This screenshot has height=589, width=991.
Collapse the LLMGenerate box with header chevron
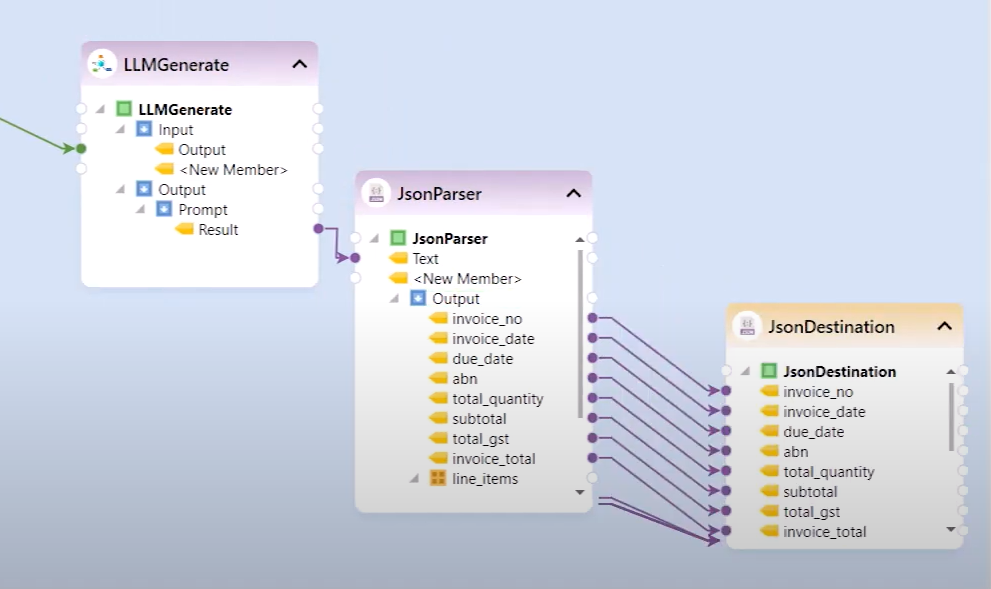[299, 64]
